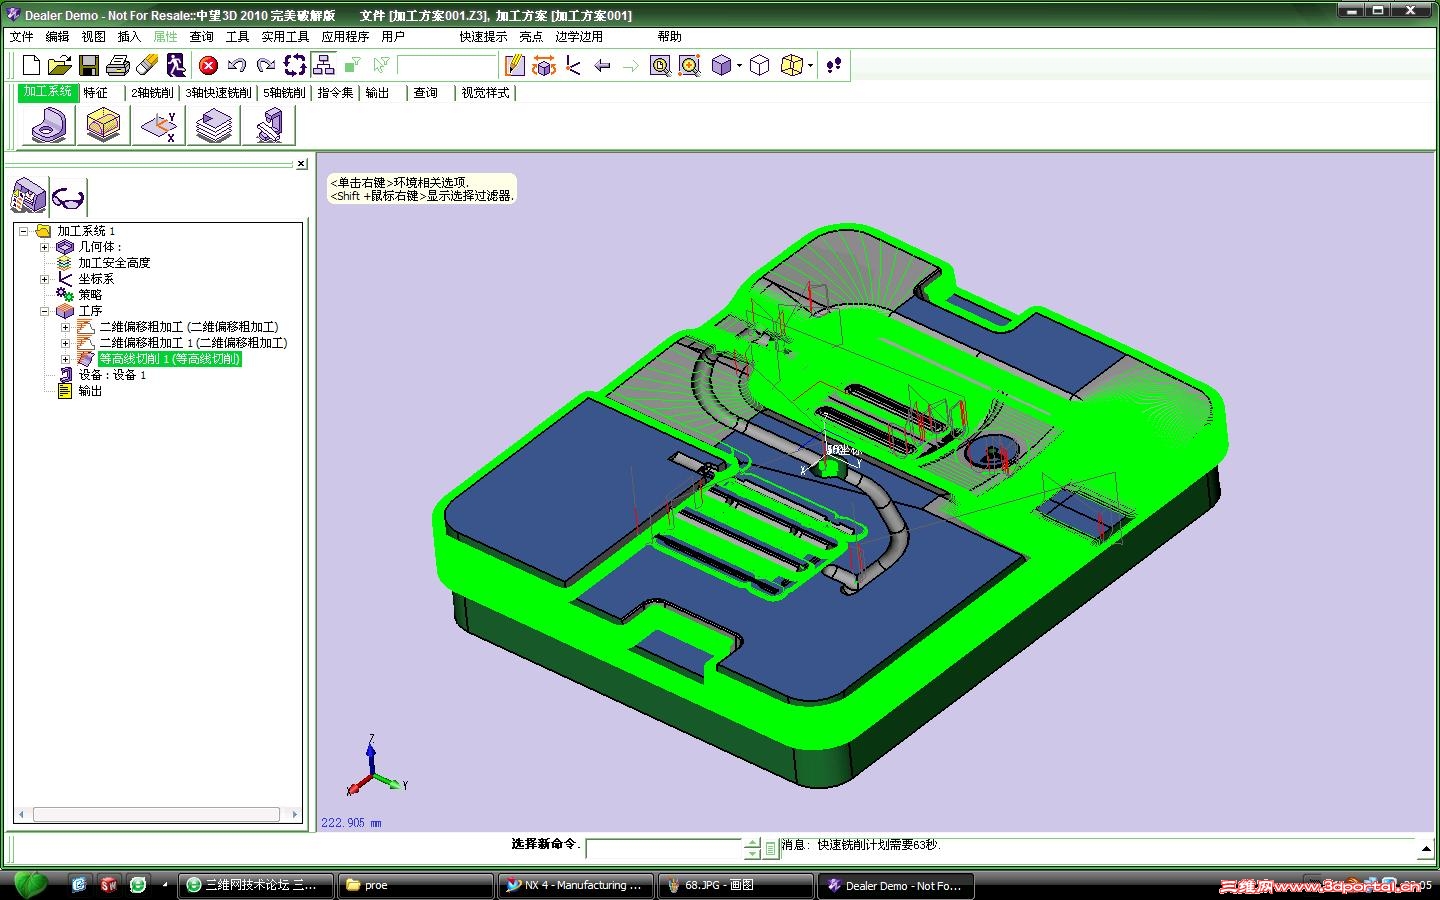Close the left manager panel
Image resolution: width=1440 pixels, height=900 pixels.
click(301, 163)
